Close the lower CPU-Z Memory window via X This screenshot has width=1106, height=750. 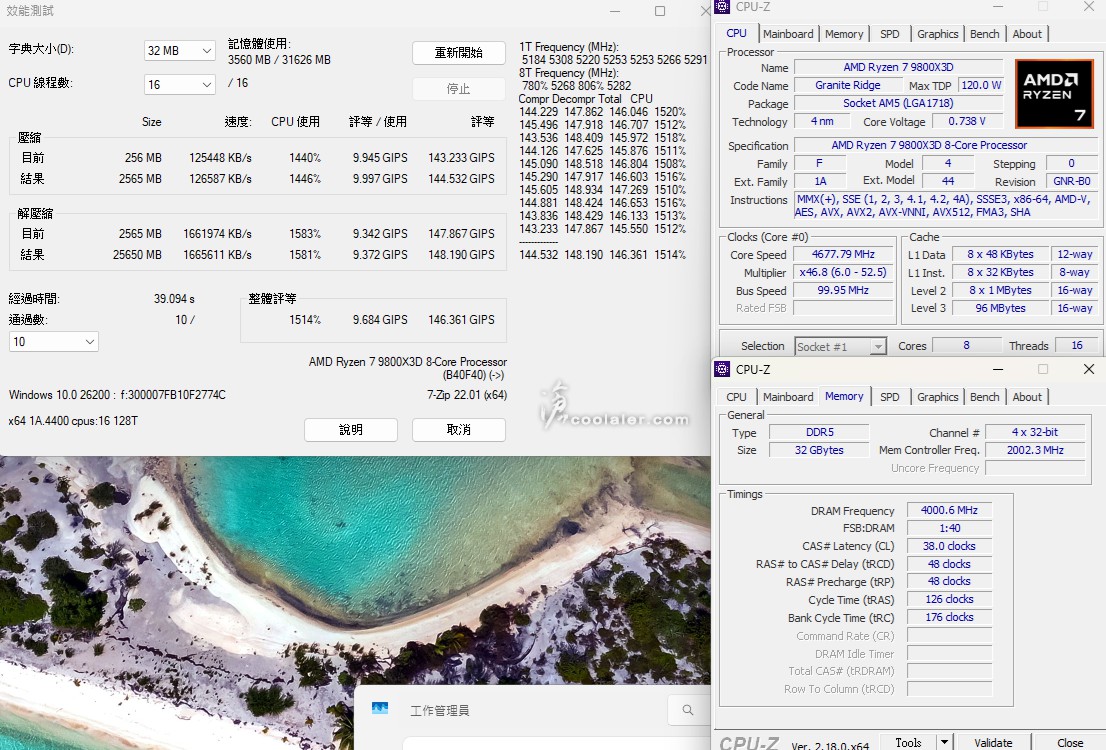pos(1089,369)
